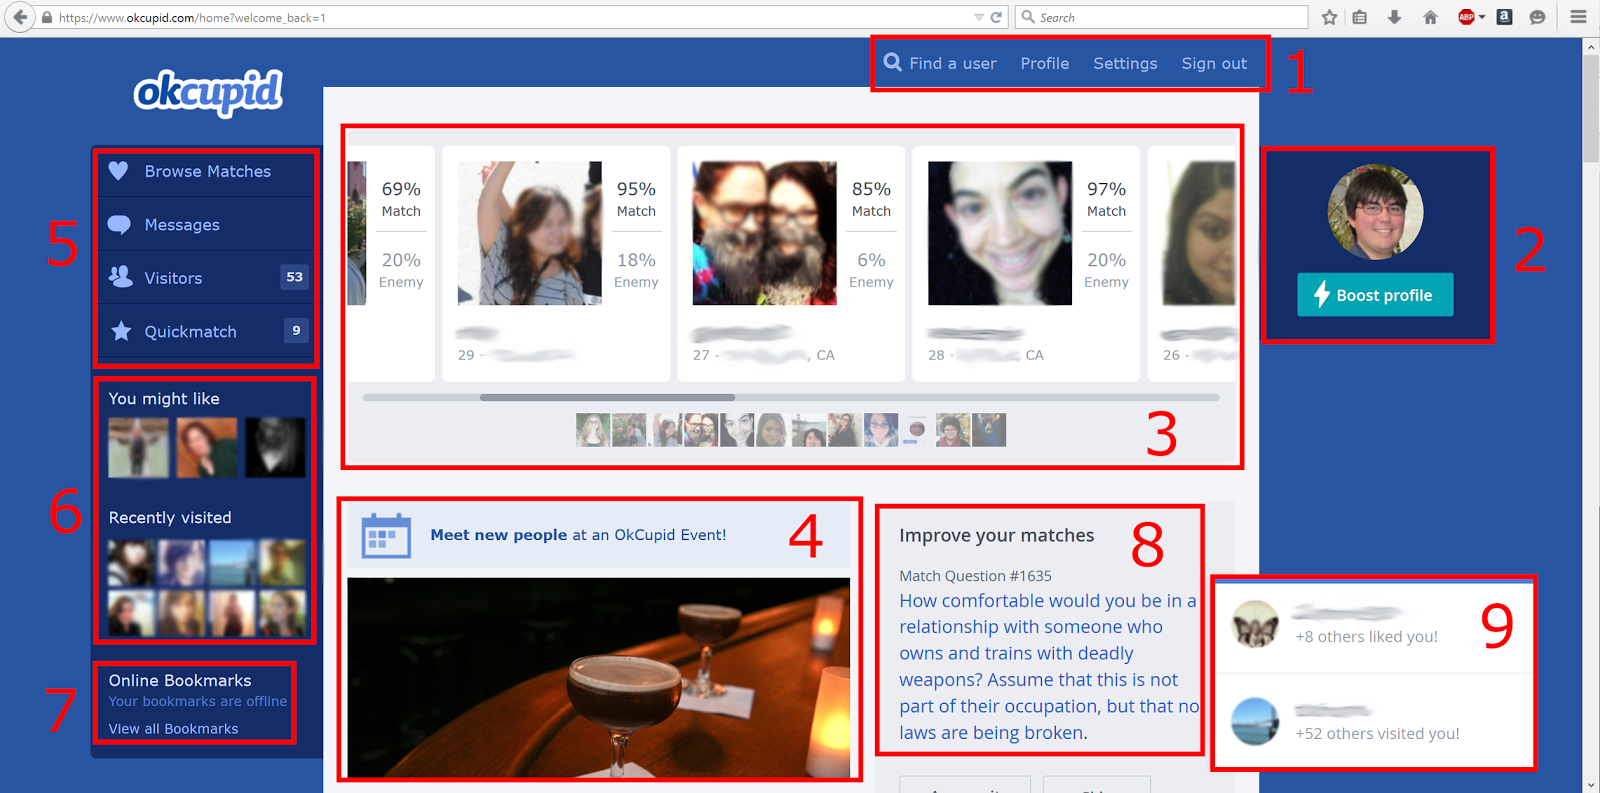Click View all Bookmarks link
The height and width of the screenshot is (793, 1600).
[173, 728]
